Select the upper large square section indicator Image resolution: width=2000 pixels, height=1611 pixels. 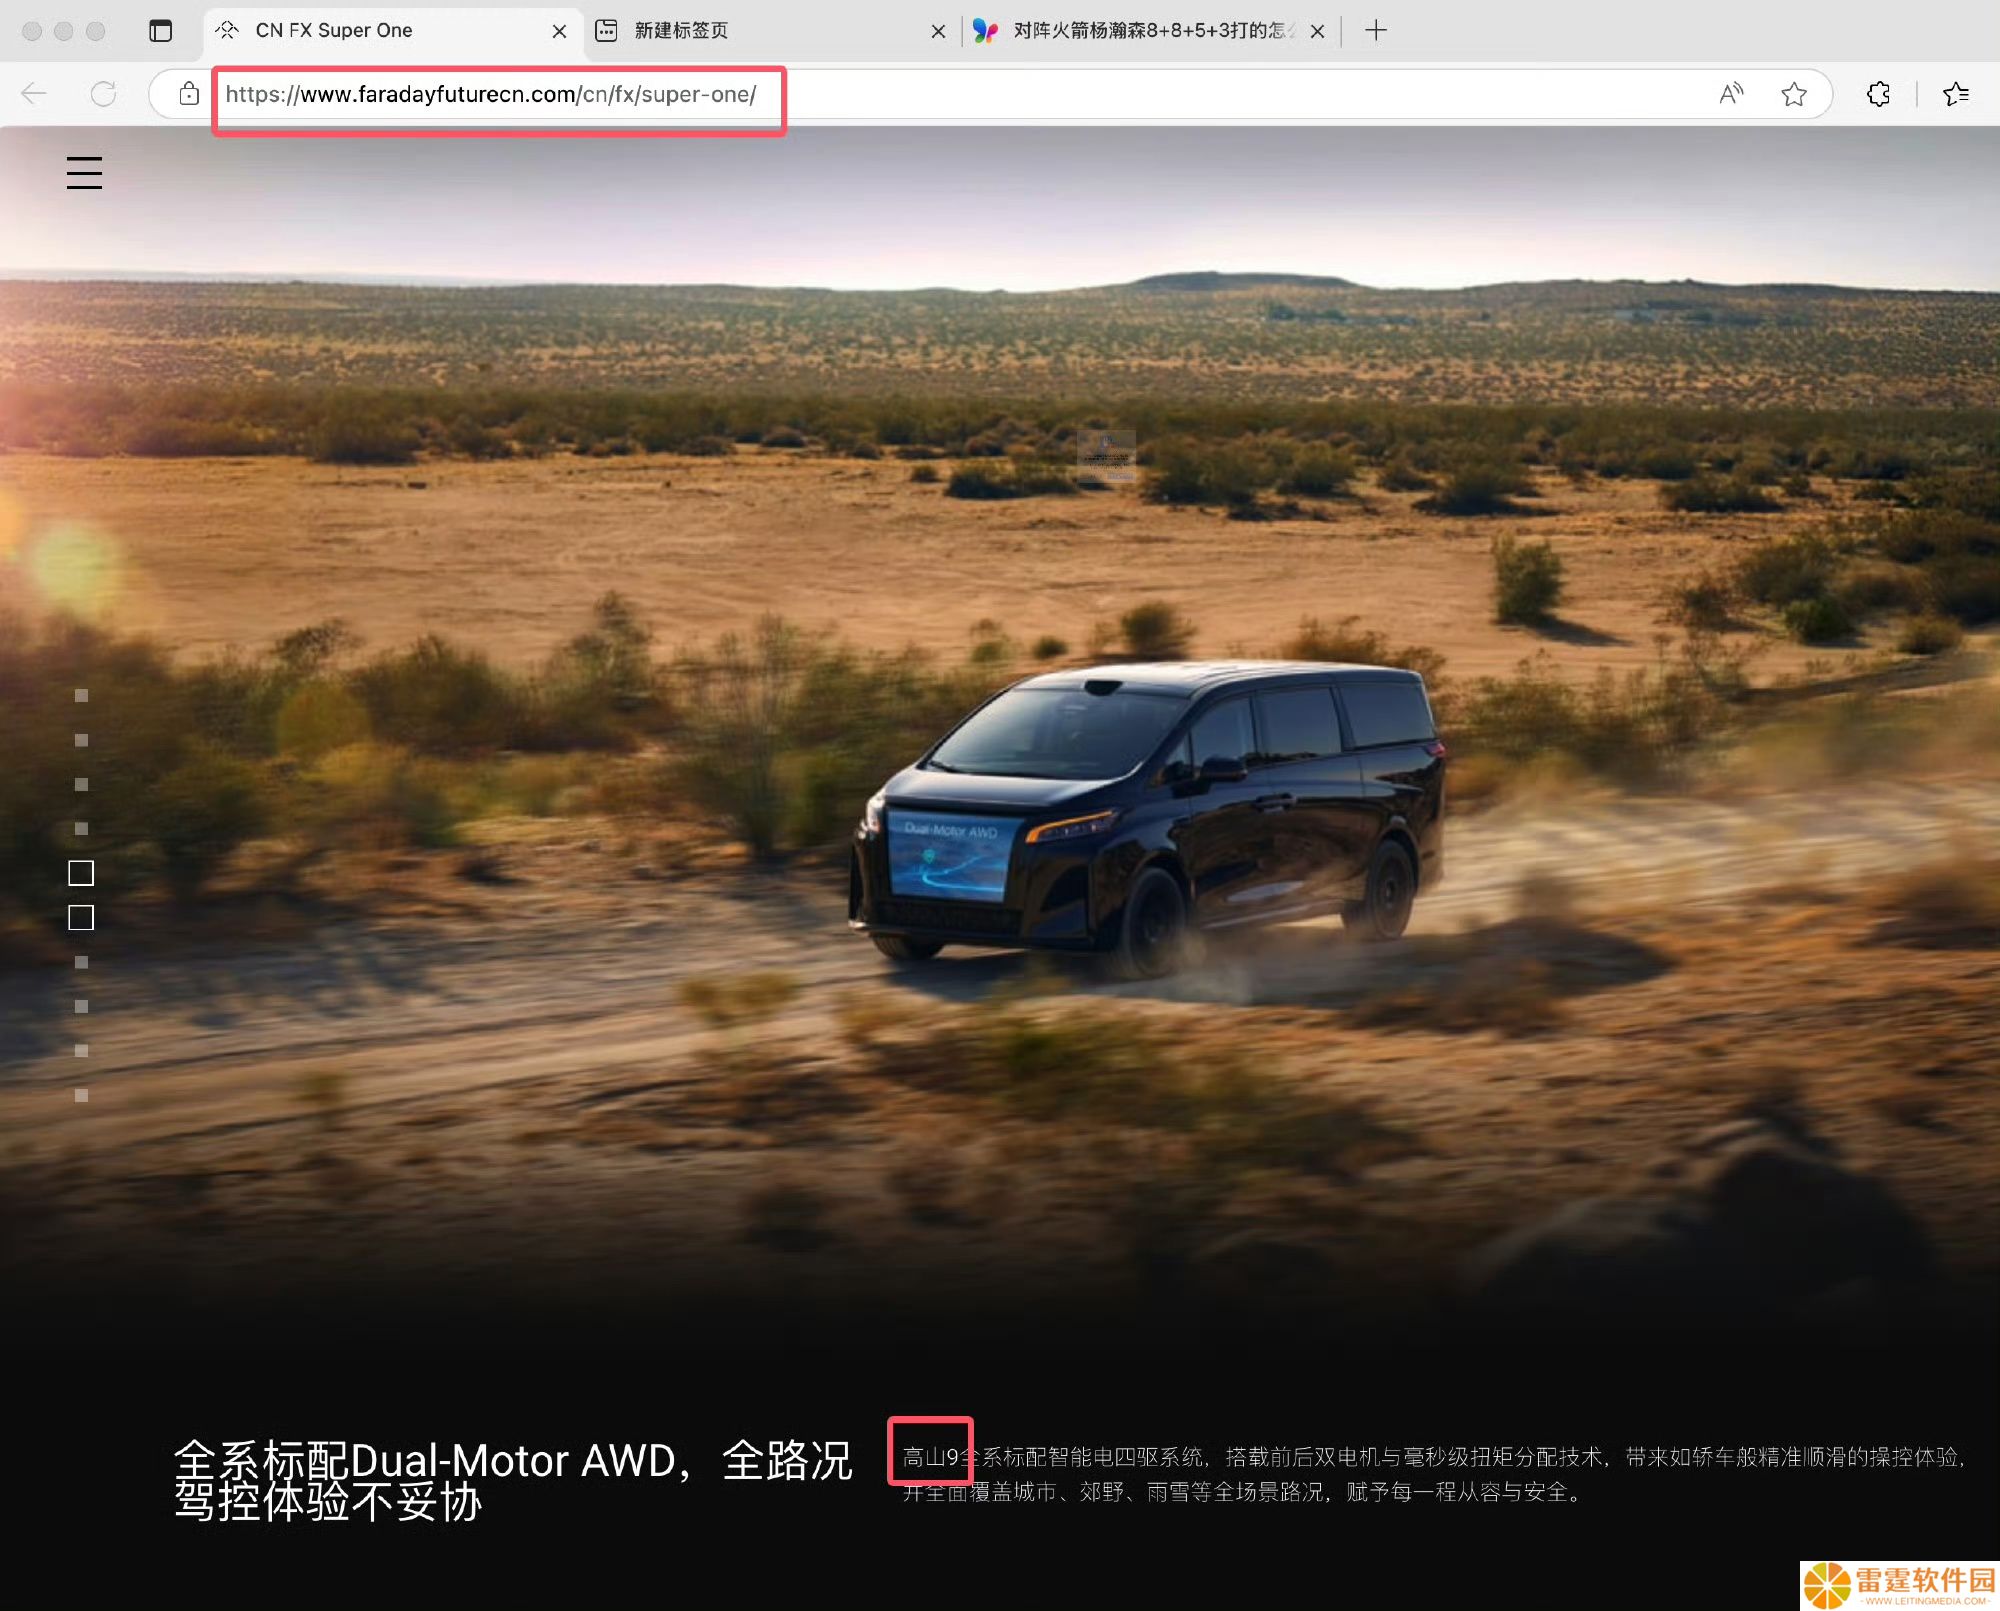point(81,873)
